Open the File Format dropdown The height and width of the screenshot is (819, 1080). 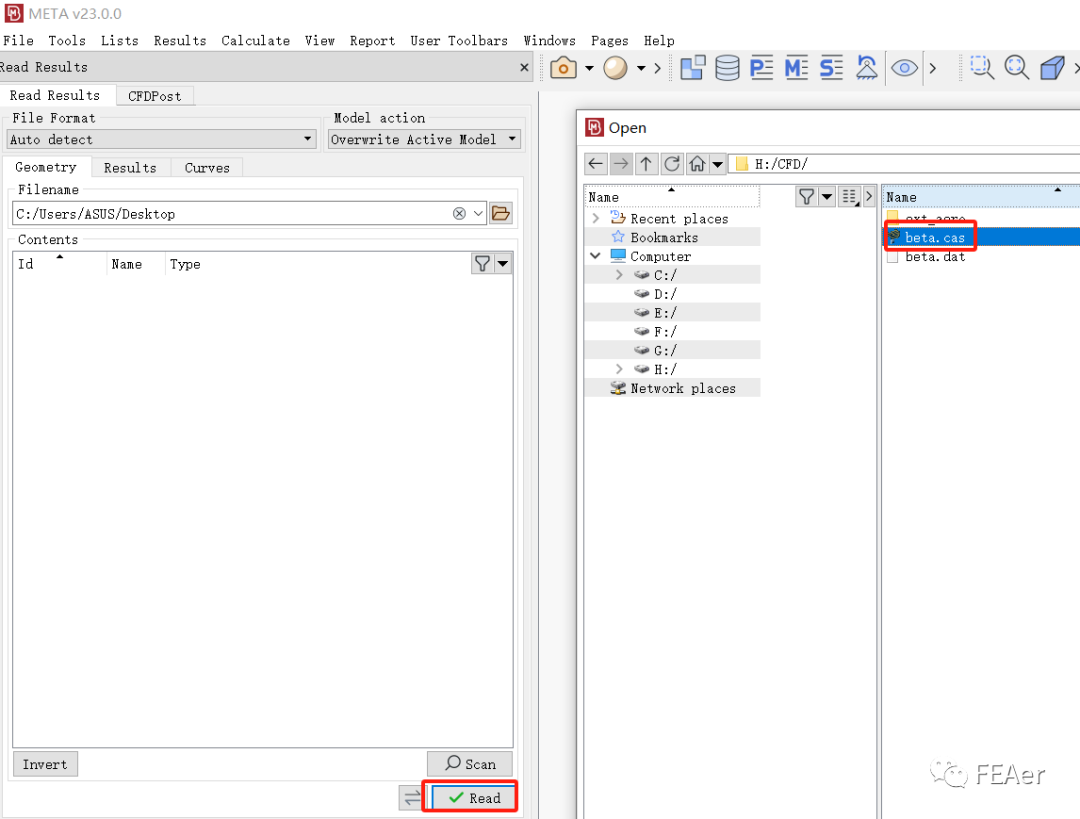click(x=162, y=140)
